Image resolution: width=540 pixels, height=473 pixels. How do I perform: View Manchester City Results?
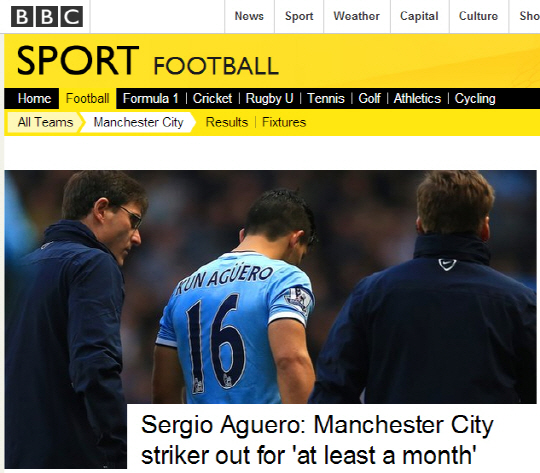[227, 122]
